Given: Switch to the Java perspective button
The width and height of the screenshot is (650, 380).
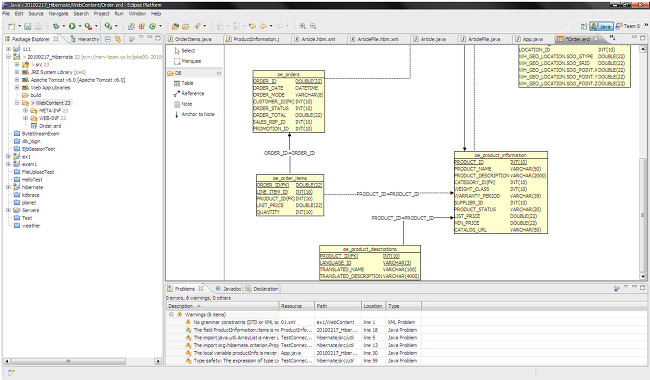Looking at the screenshot, I should click(601, 26).
